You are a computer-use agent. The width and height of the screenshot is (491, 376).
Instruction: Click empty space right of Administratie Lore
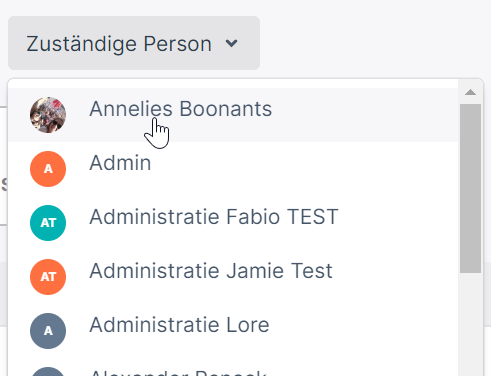360,331
